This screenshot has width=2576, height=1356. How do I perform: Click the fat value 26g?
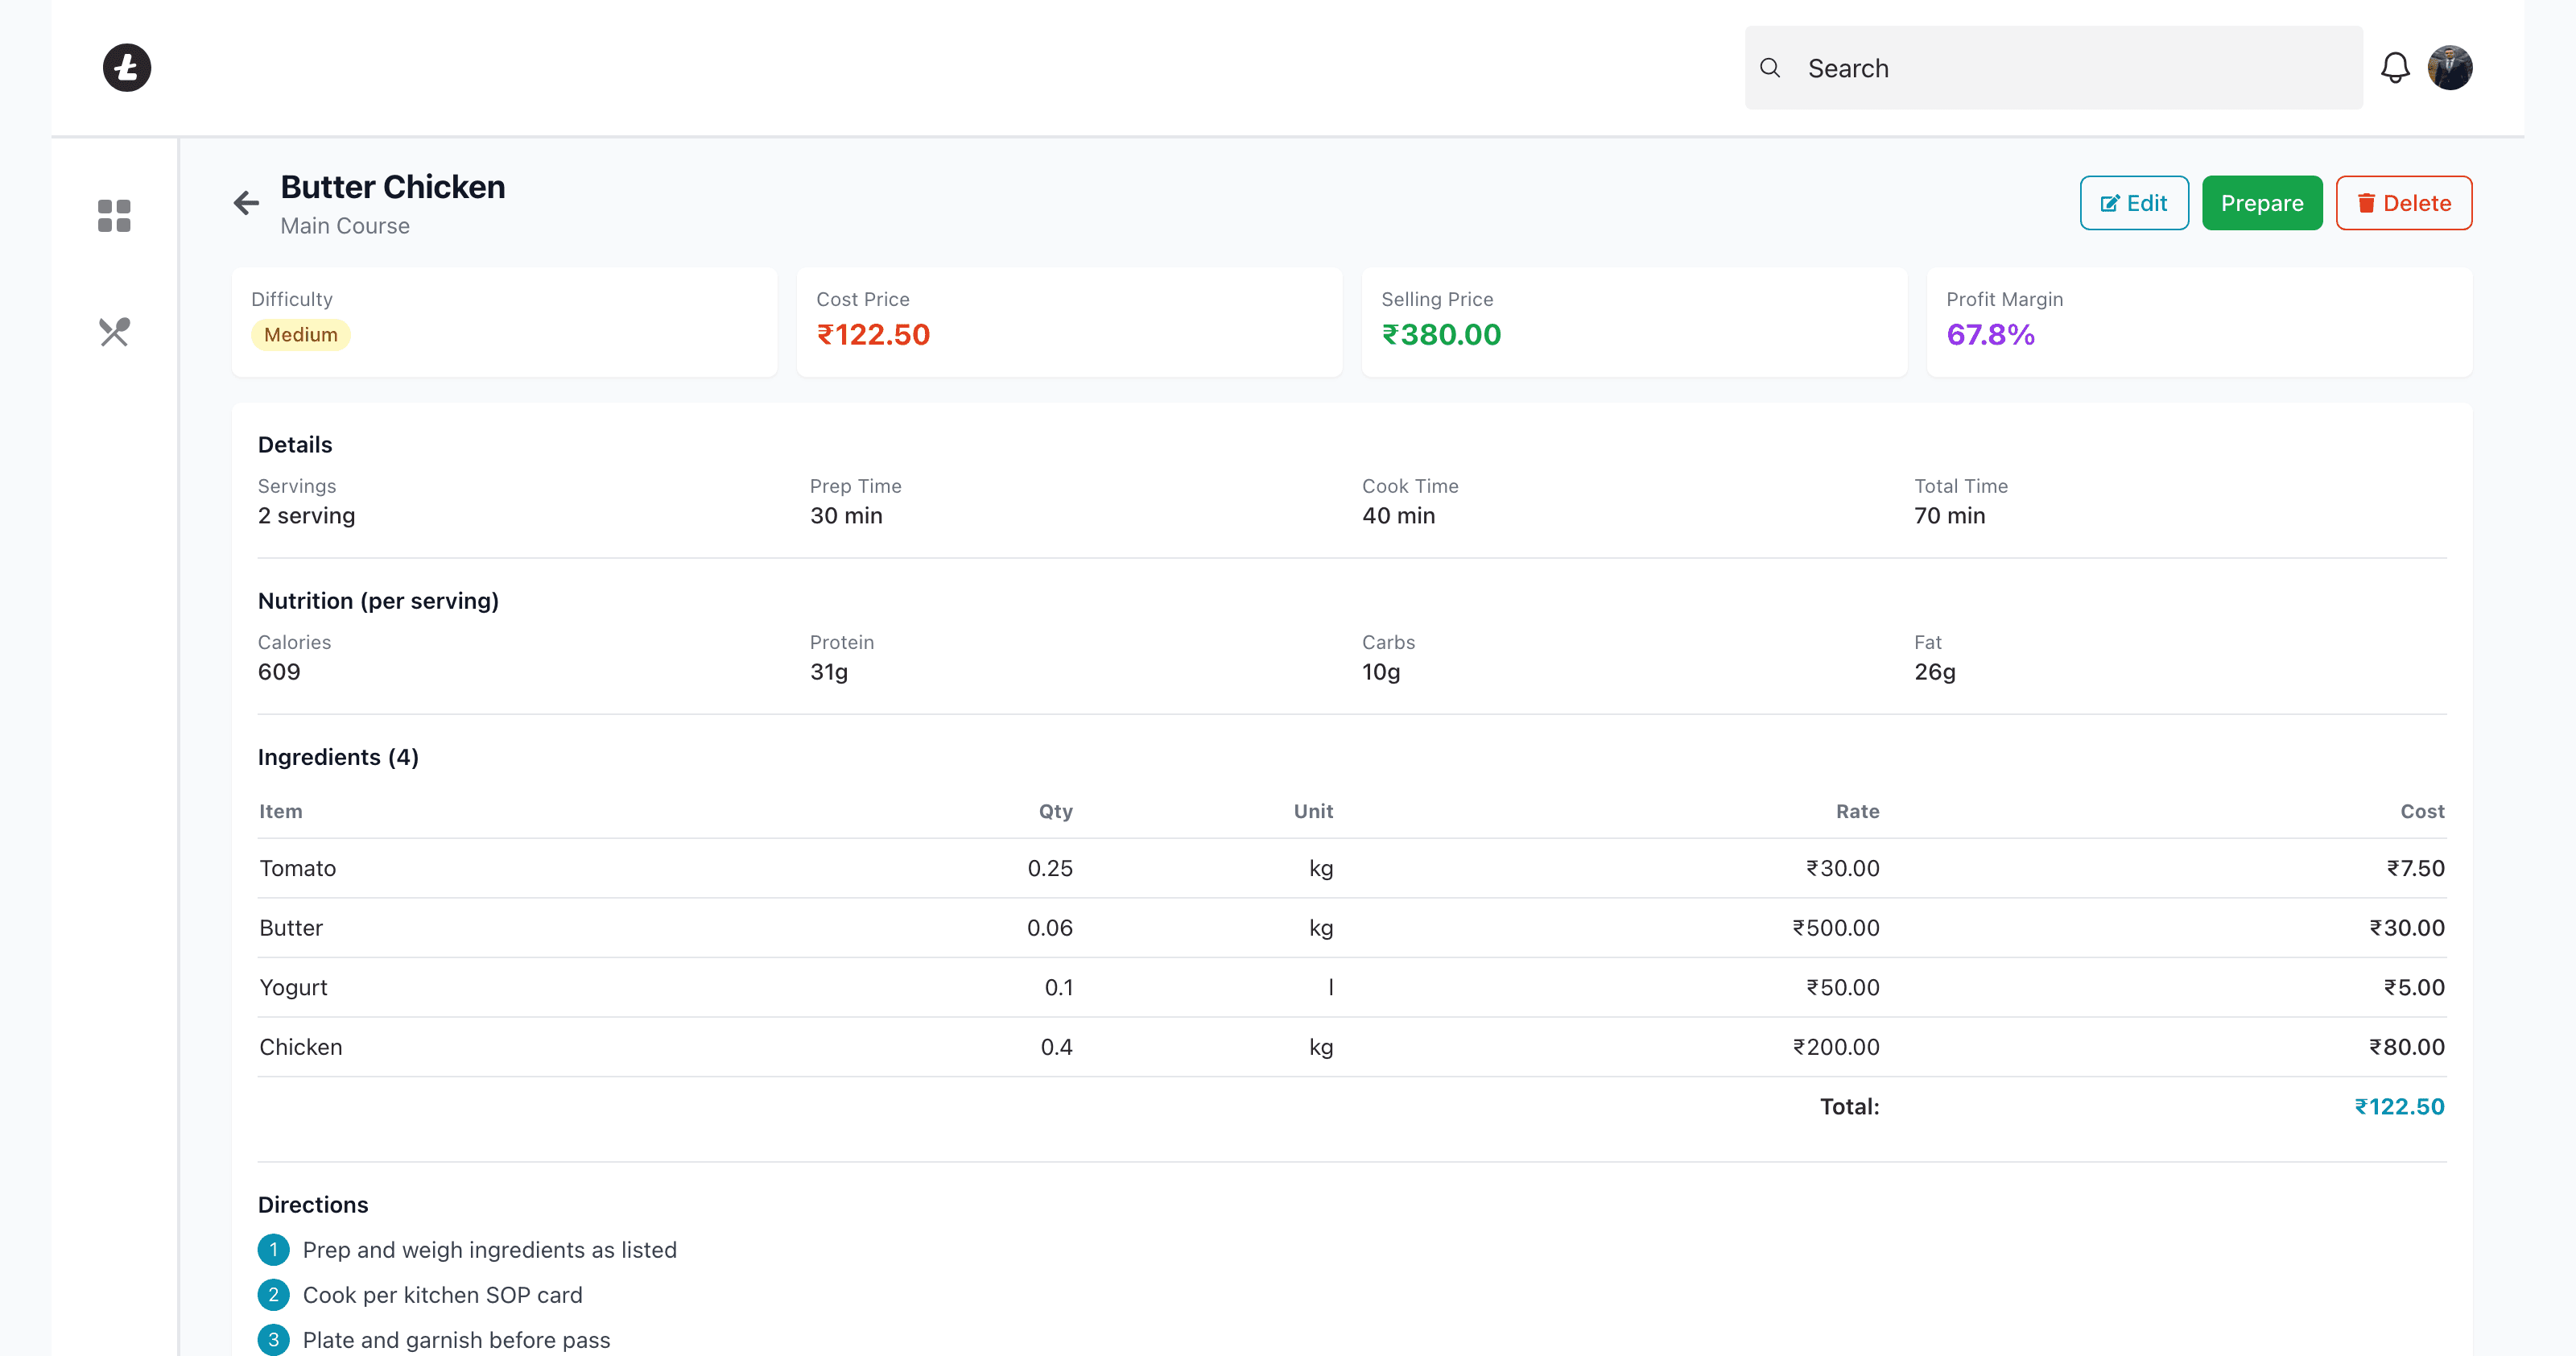click(x=1935, y=672)
